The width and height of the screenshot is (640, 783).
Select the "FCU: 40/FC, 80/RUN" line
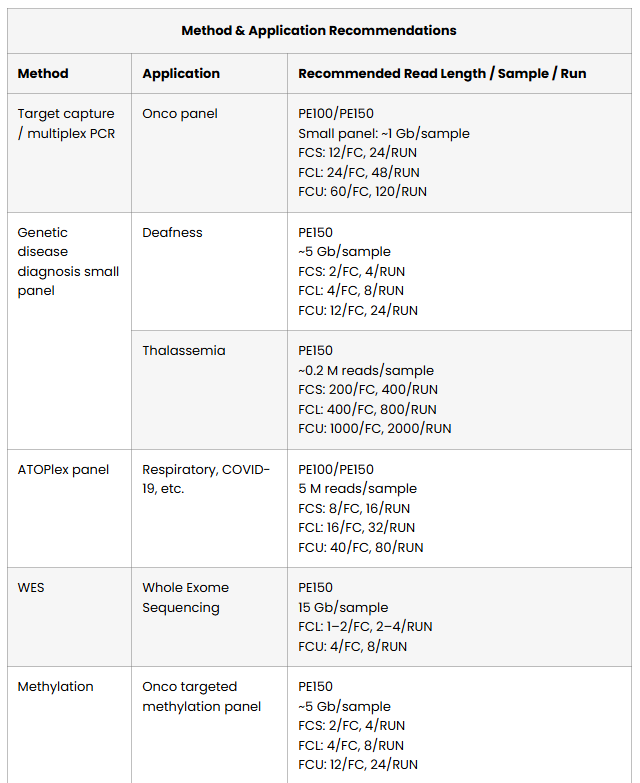[x=360, y=547]
